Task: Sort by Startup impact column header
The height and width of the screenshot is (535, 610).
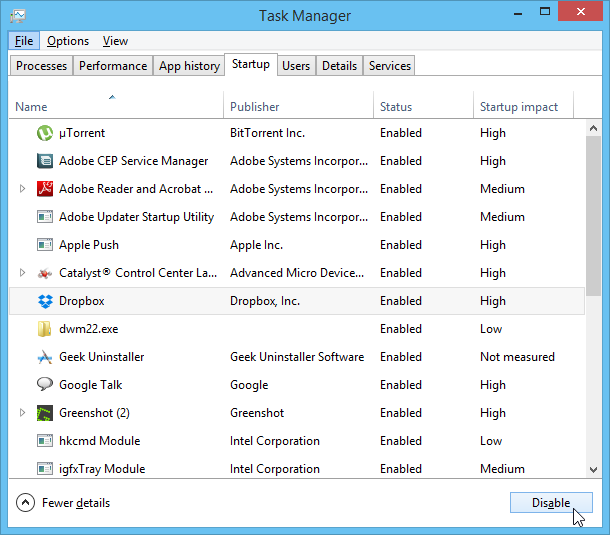Action: 519,107
